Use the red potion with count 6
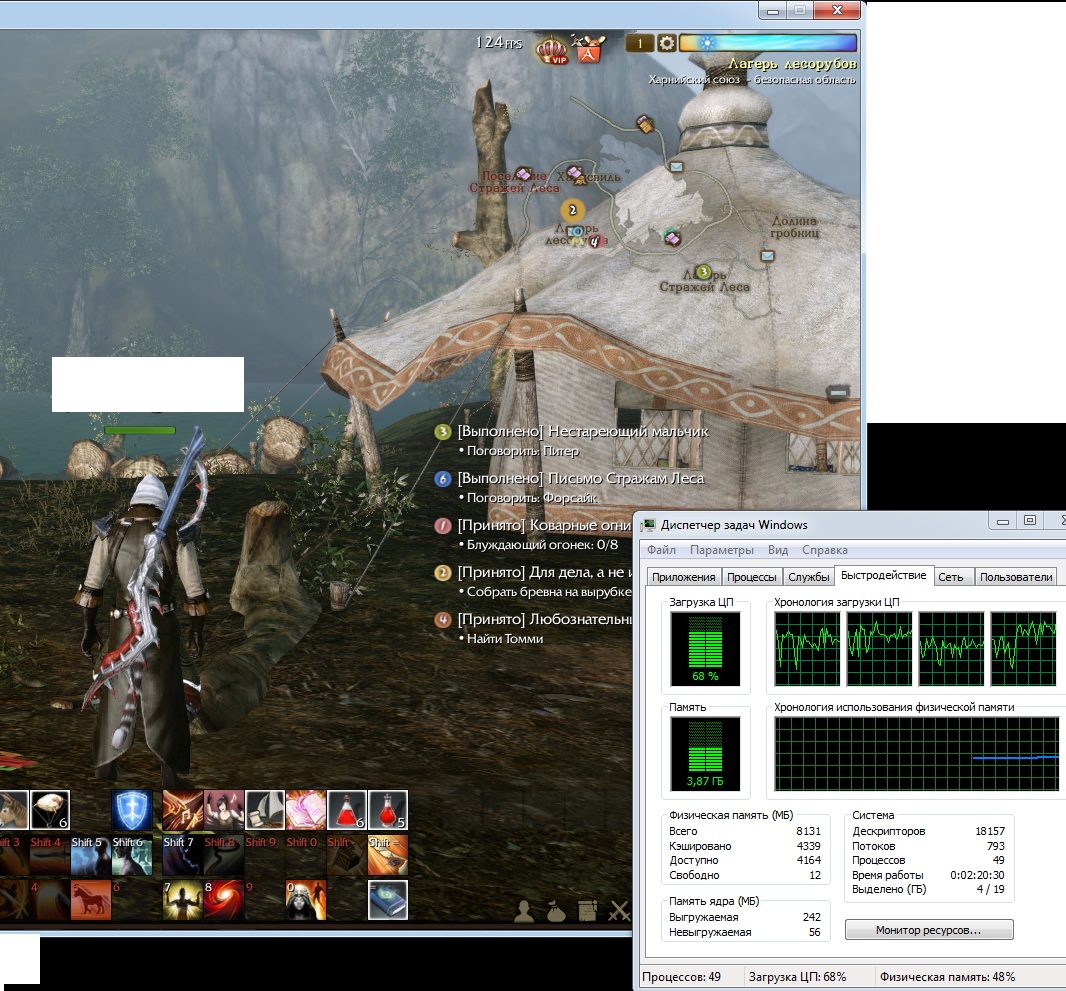1066x991 pixels. [x=347, y=810]
